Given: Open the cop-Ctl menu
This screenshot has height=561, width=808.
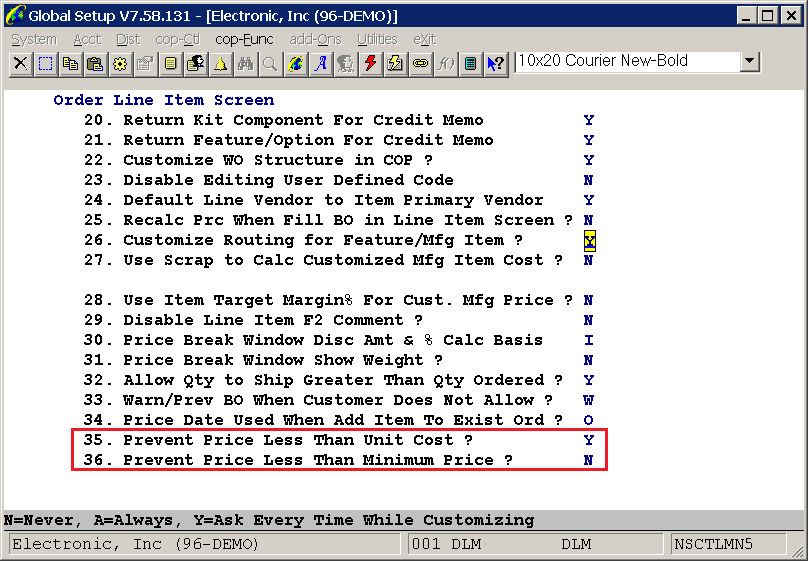Looking at the screenshot, I should (178, 40).
